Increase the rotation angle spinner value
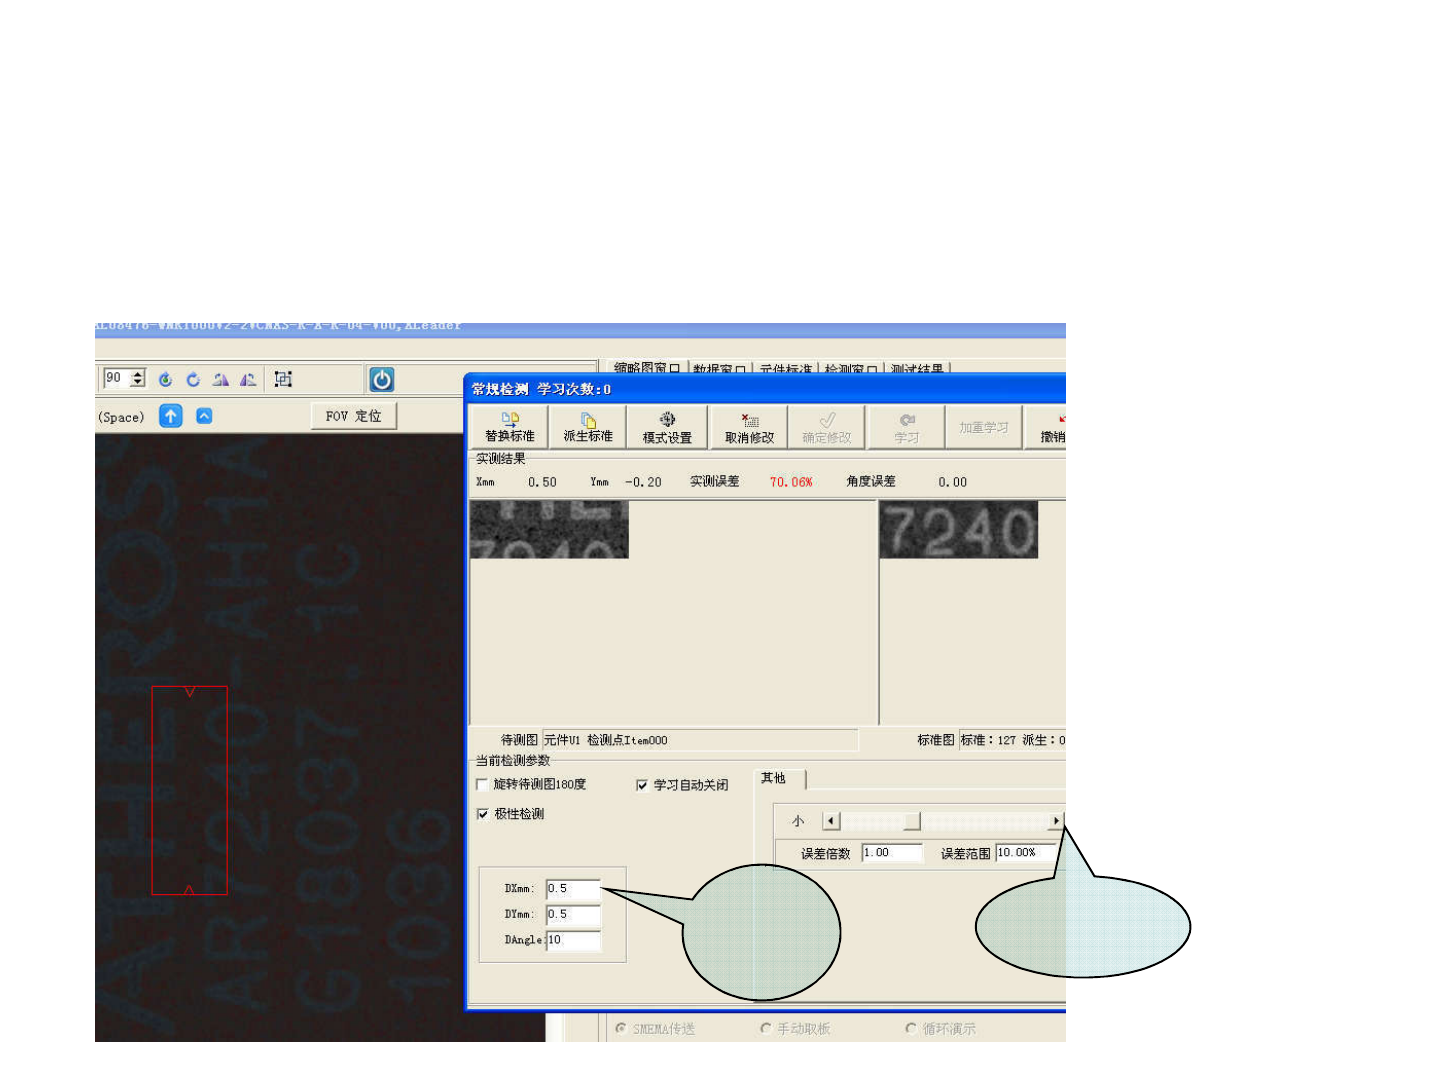This screenshot has width=1433, height=1075. (138, 374)
